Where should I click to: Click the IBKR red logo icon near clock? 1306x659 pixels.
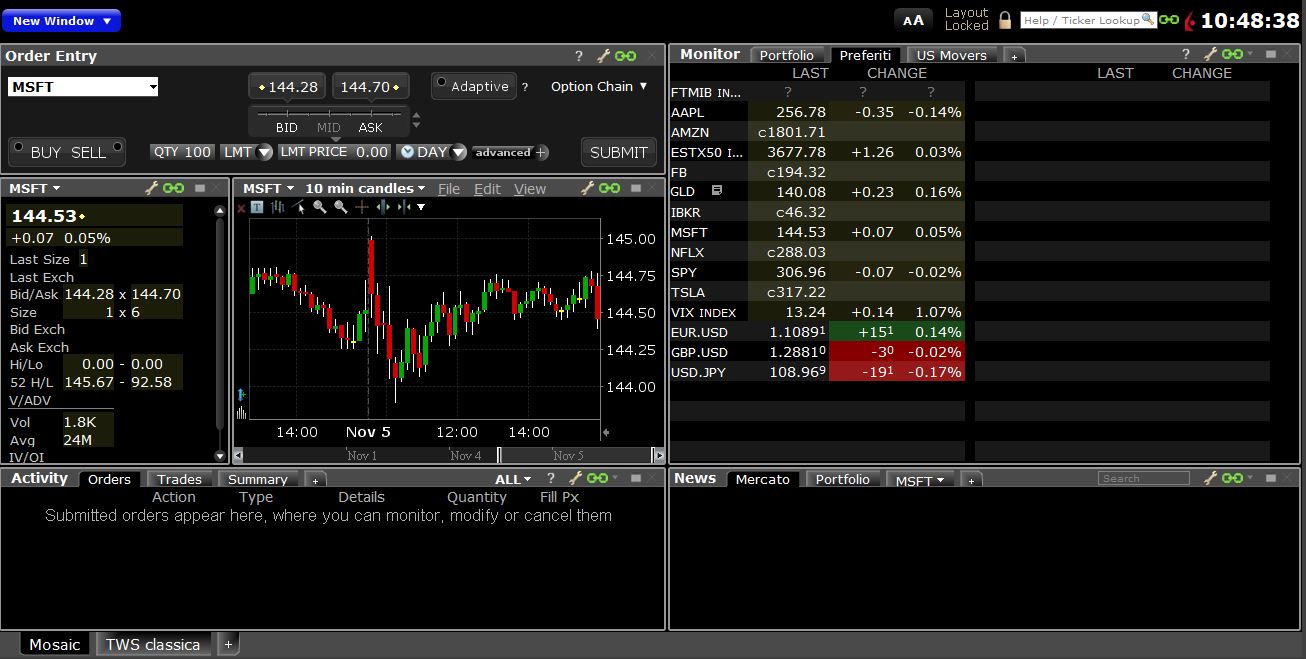click(x=1188, y=20)
